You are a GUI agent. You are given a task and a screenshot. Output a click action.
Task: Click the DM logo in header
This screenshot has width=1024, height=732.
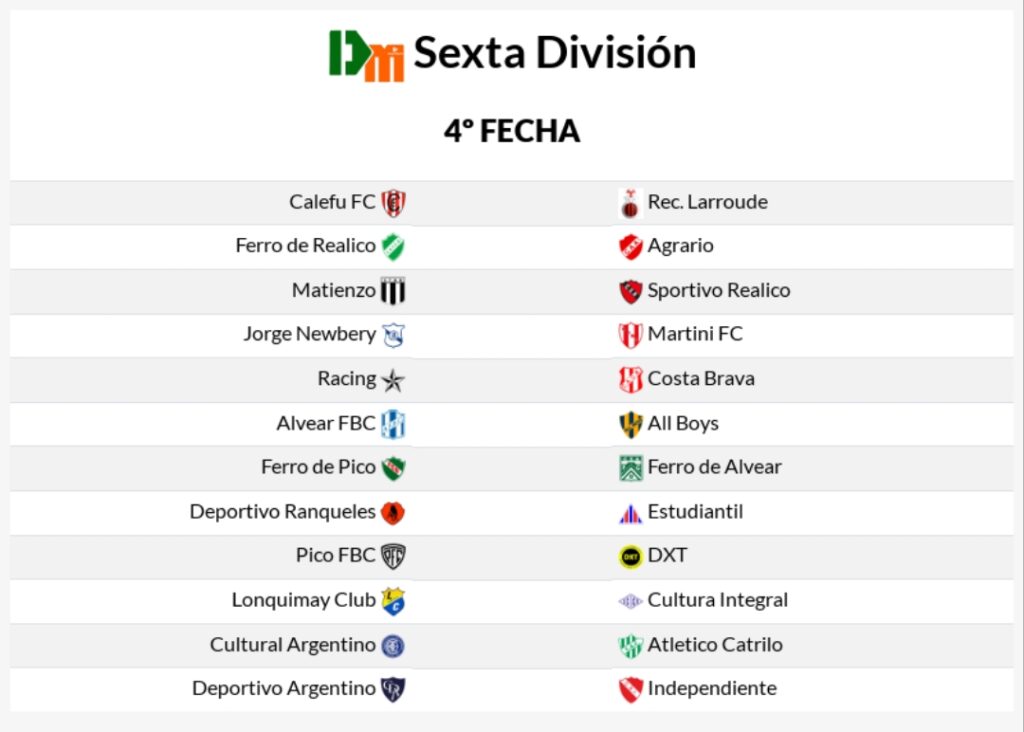(366, 55)
